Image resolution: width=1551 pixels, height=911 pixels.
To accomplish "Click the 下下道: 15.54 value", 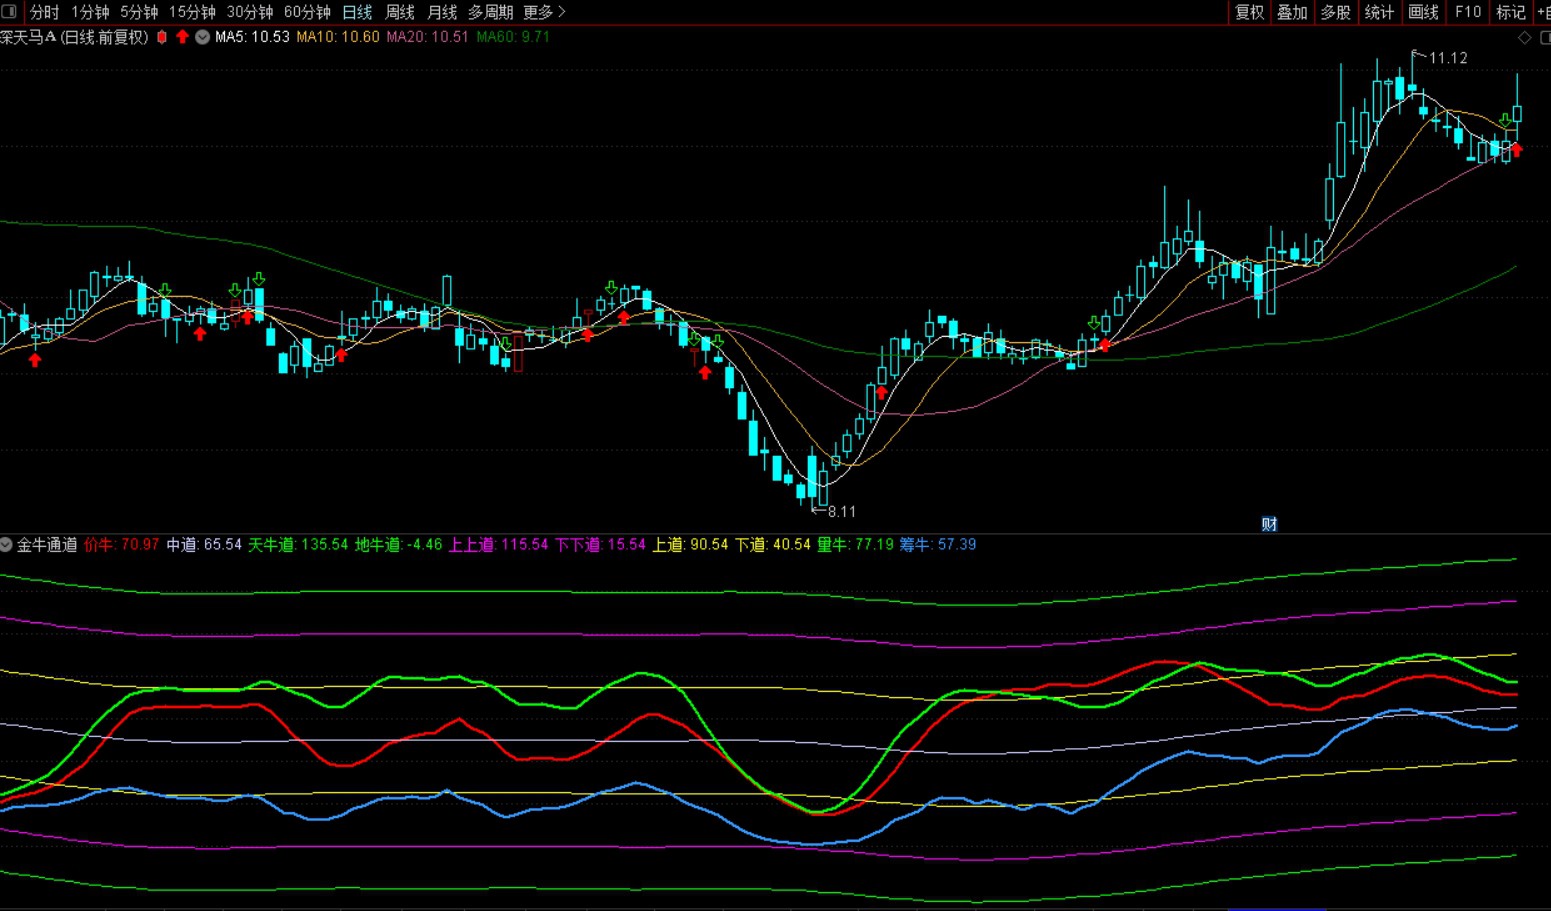I will click(600, 545).
